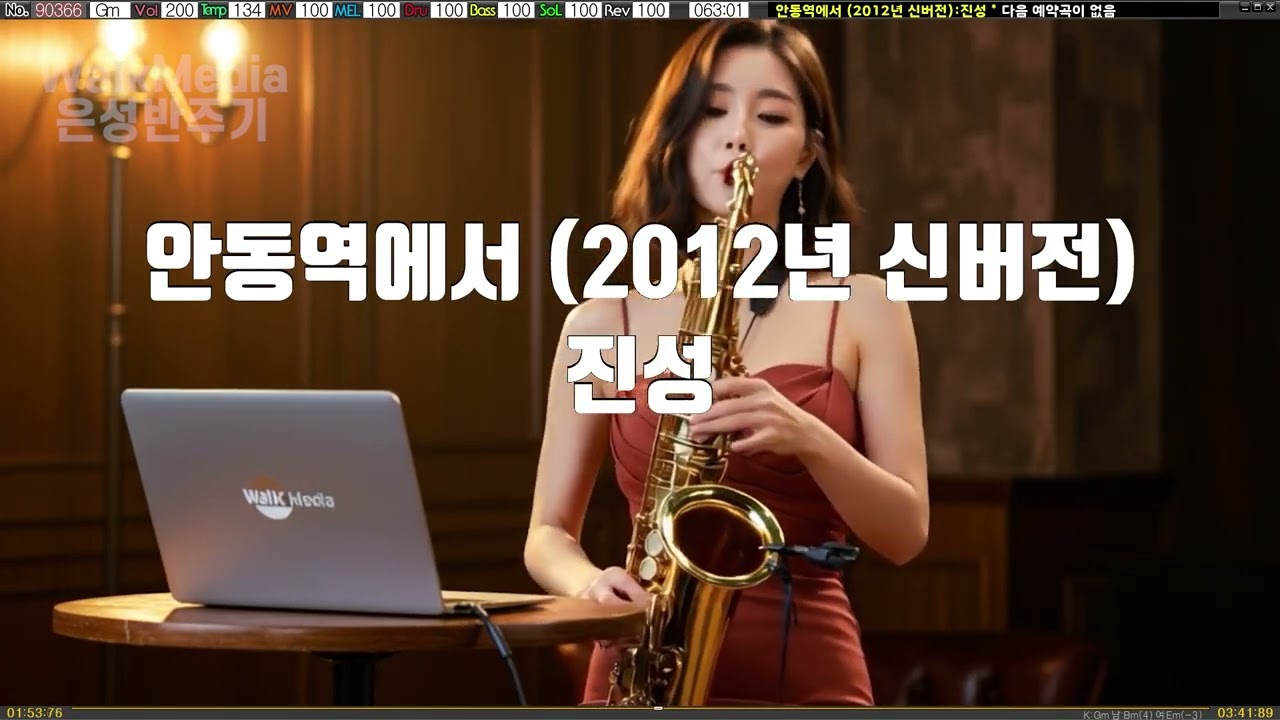Image resolution: width=1280 pixels, height=720 pixels.
Task: Click the Vol label
Action: click(x=146, y=10)
